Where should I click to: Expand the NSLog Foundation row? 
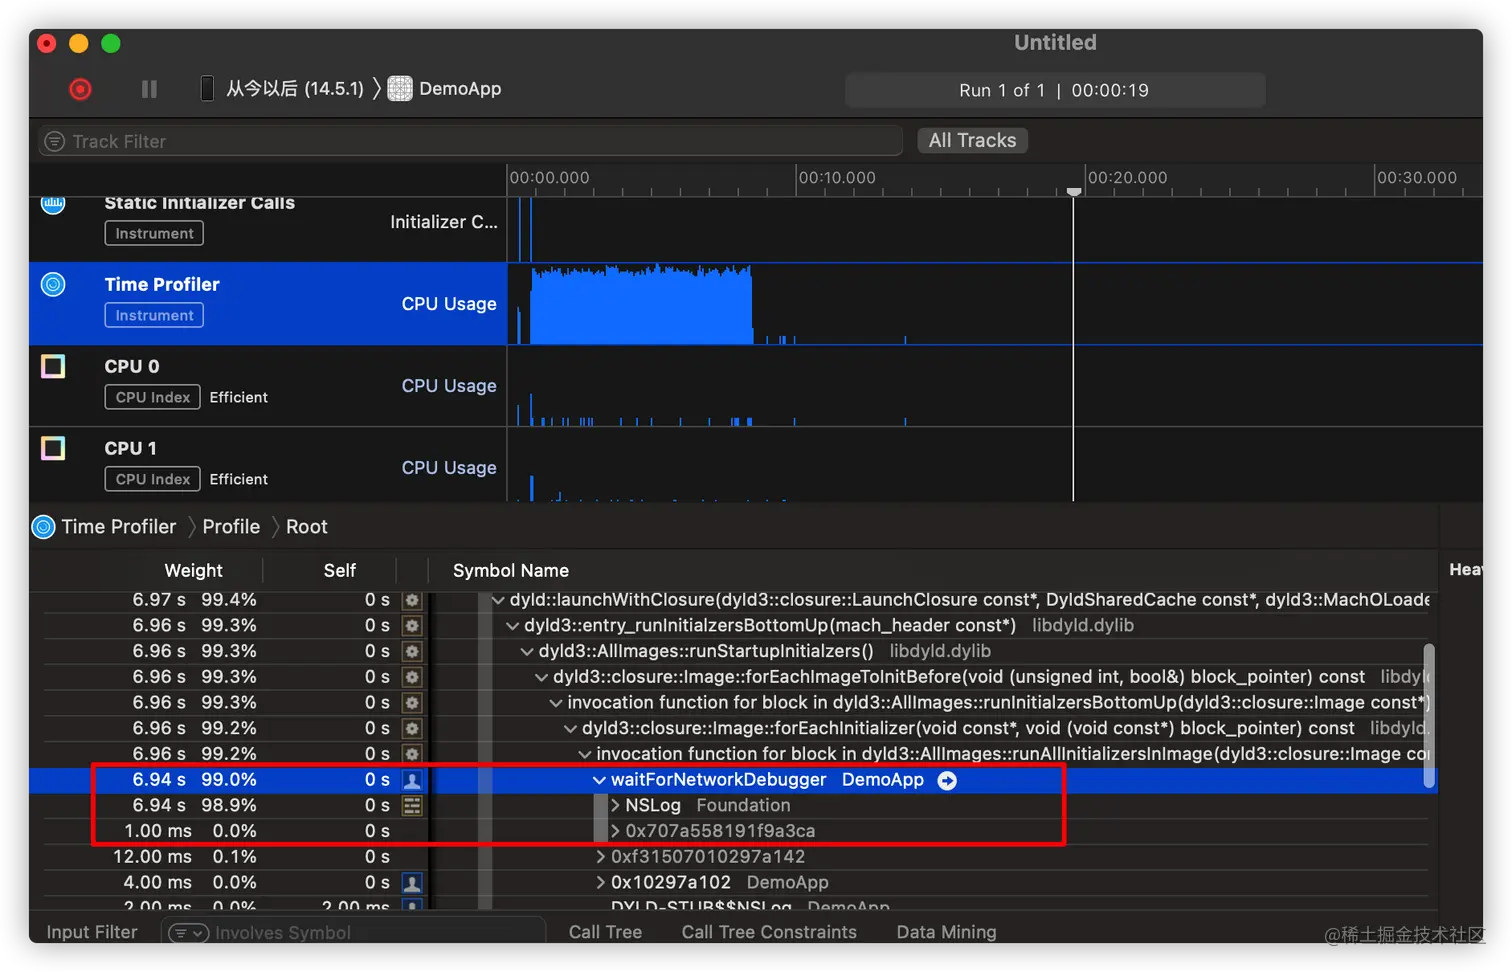tap(615, 806)
